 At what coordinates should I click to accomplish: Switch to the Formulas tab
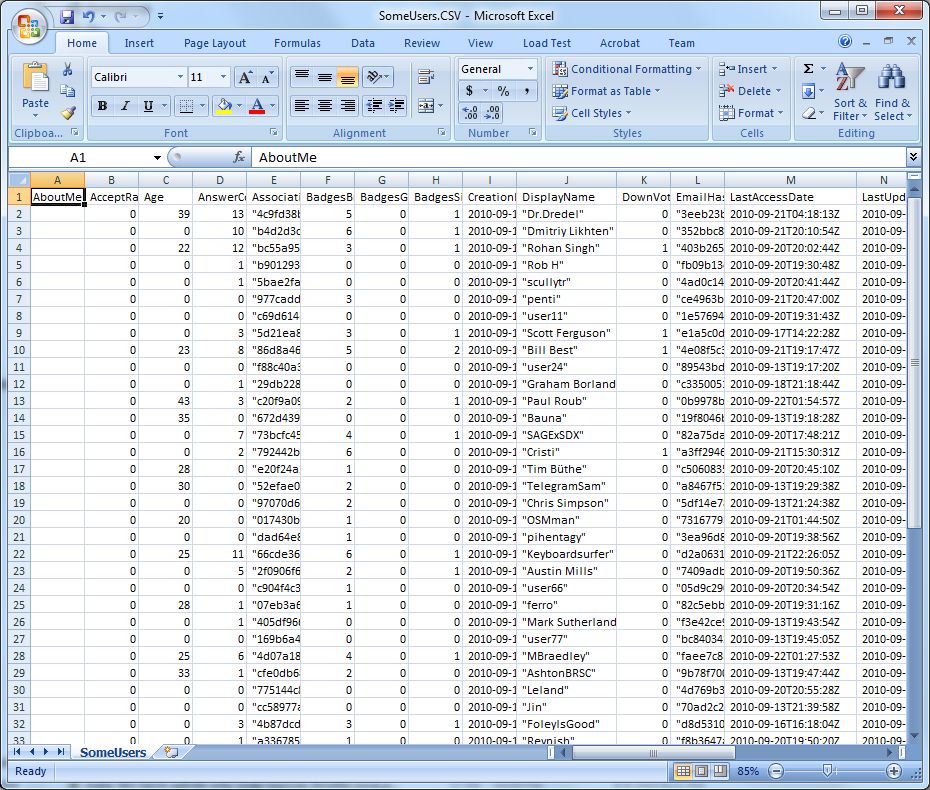297,43
